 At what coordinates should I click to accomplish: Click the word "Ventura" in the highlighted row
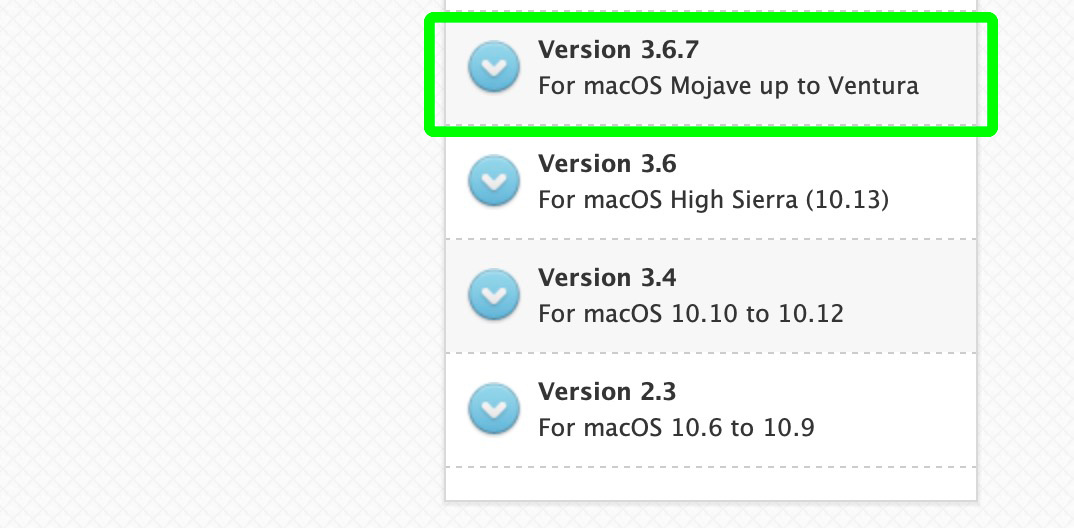point(873,86)
